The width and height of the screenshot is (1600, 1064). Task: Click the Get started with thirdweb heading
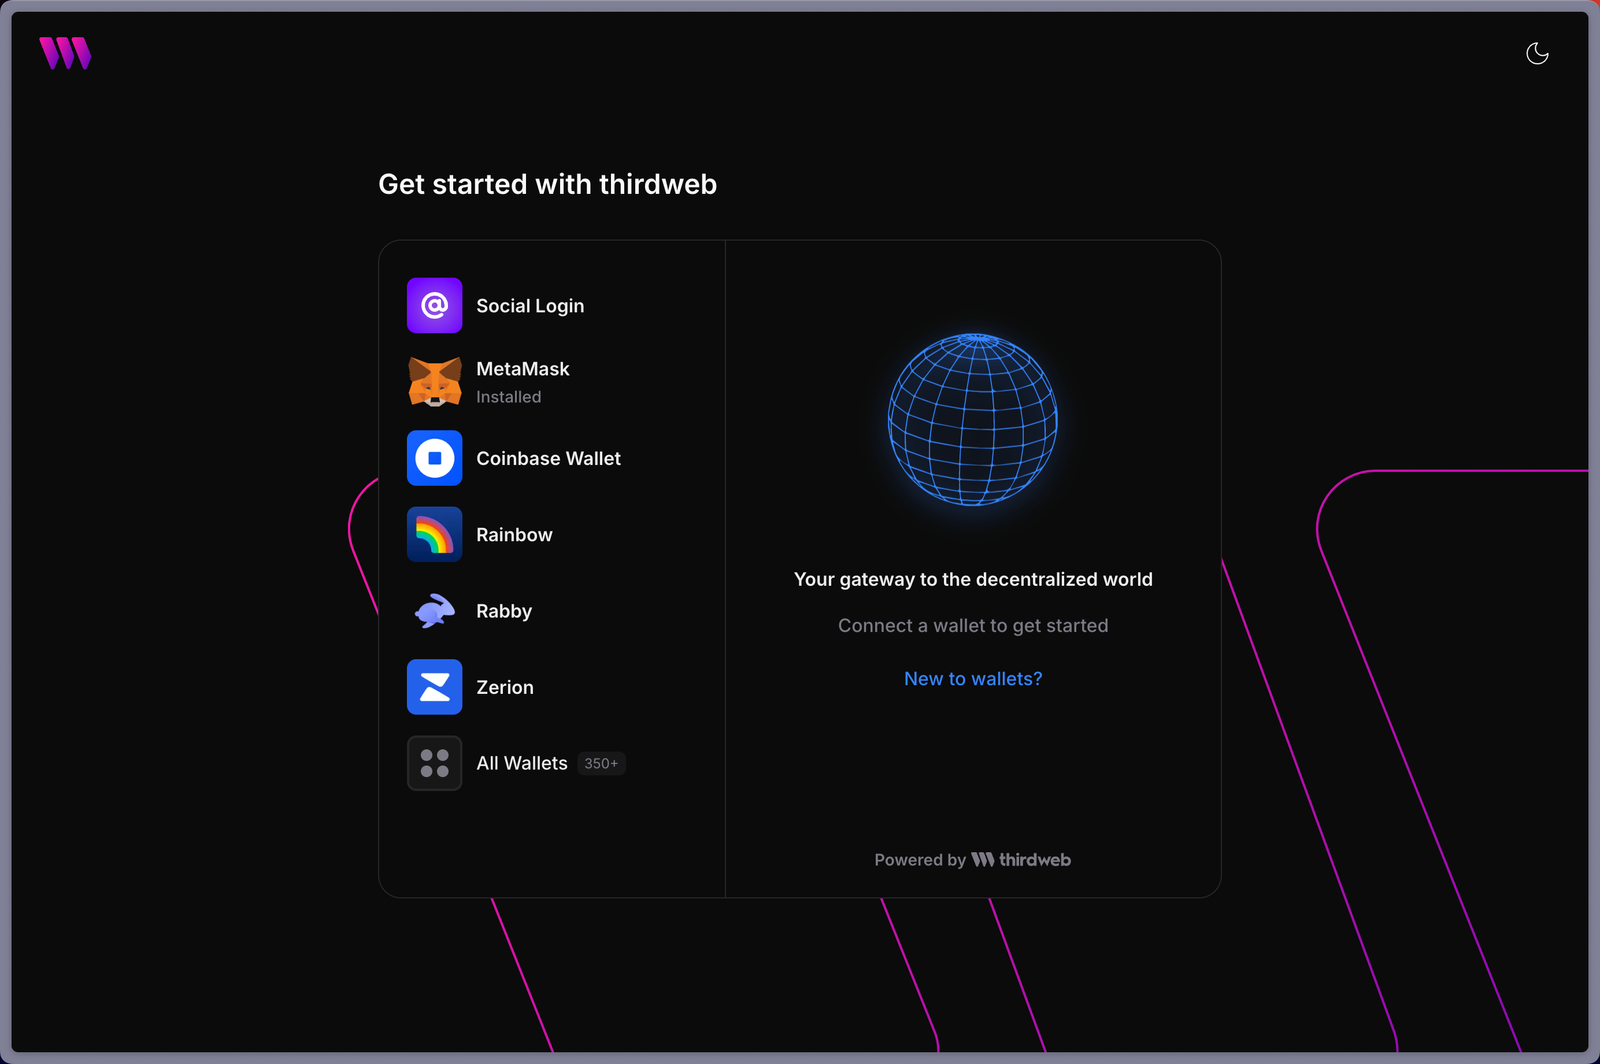[x=548, y=184]
